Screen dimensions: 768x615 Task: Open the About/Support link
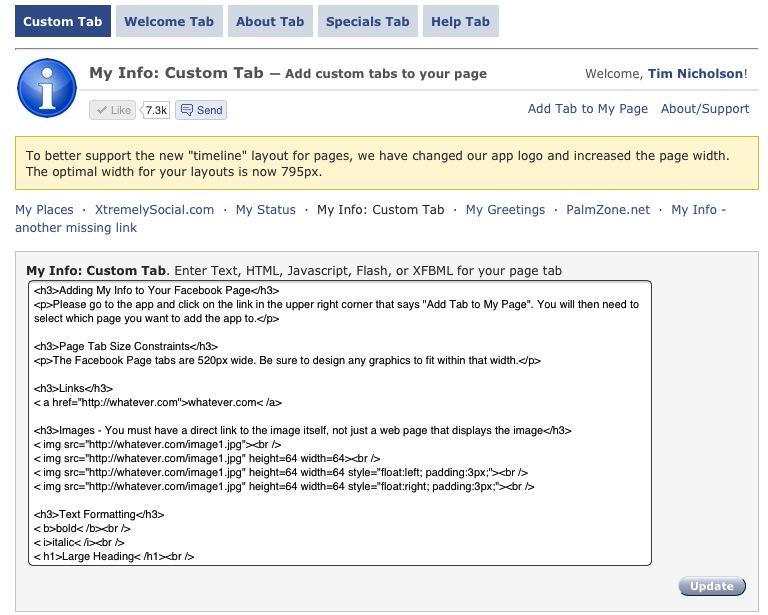point(705,109)
